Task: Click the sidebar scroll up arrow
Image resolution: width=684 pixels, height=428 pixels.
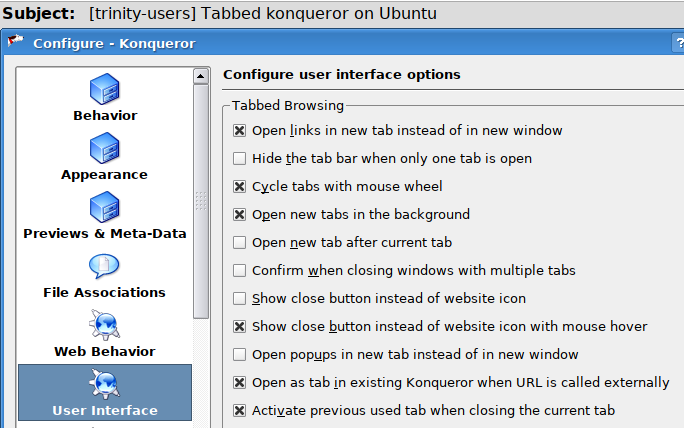Action: (x=201, y=76)
